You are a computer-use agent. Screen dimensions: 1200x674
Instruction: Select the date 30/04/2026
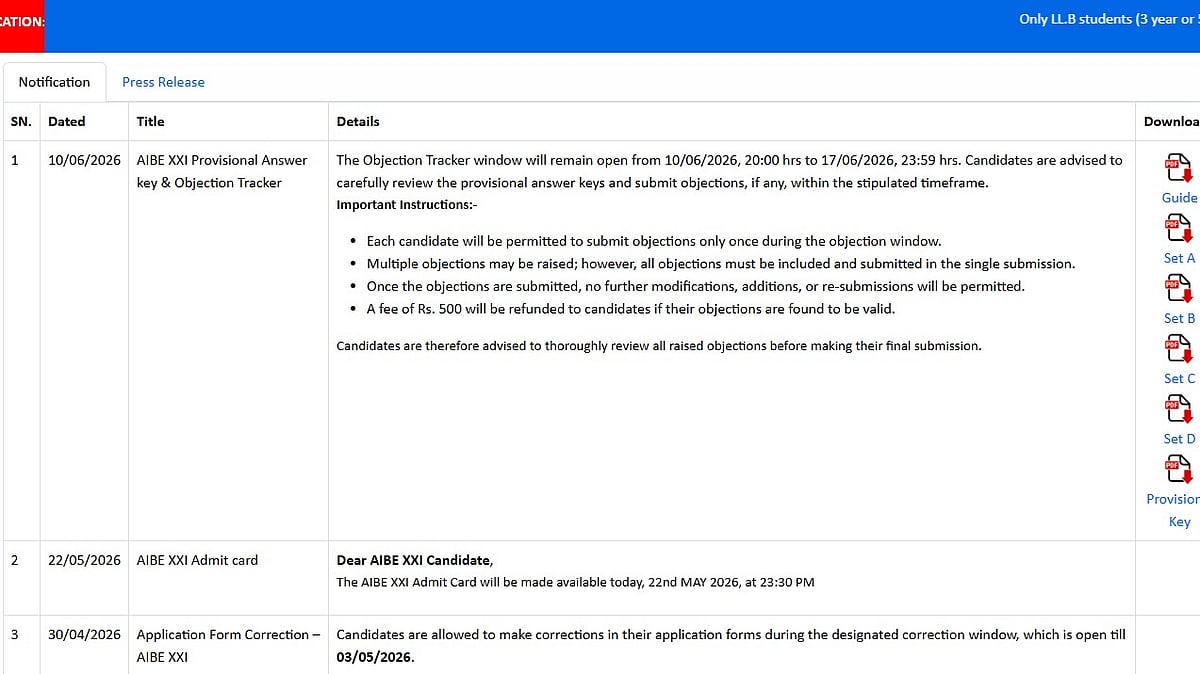tap(84, 635)
